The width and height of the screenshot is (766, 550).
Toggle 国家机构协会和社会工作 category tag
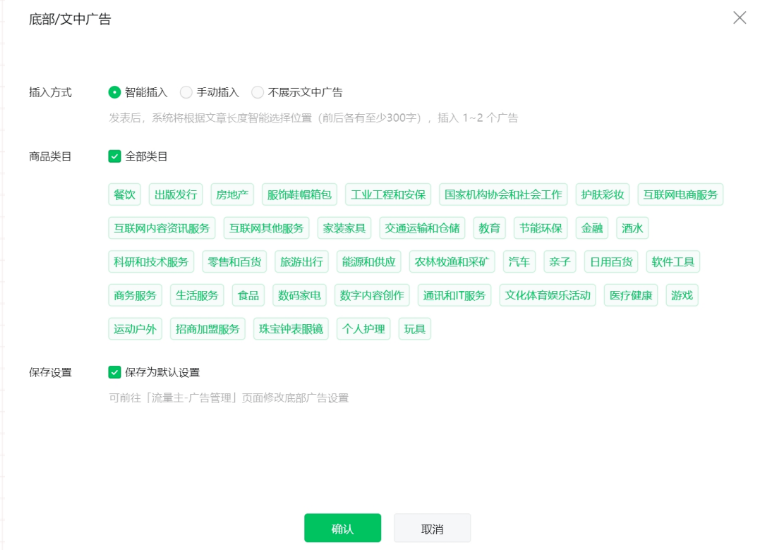[503, 194]
